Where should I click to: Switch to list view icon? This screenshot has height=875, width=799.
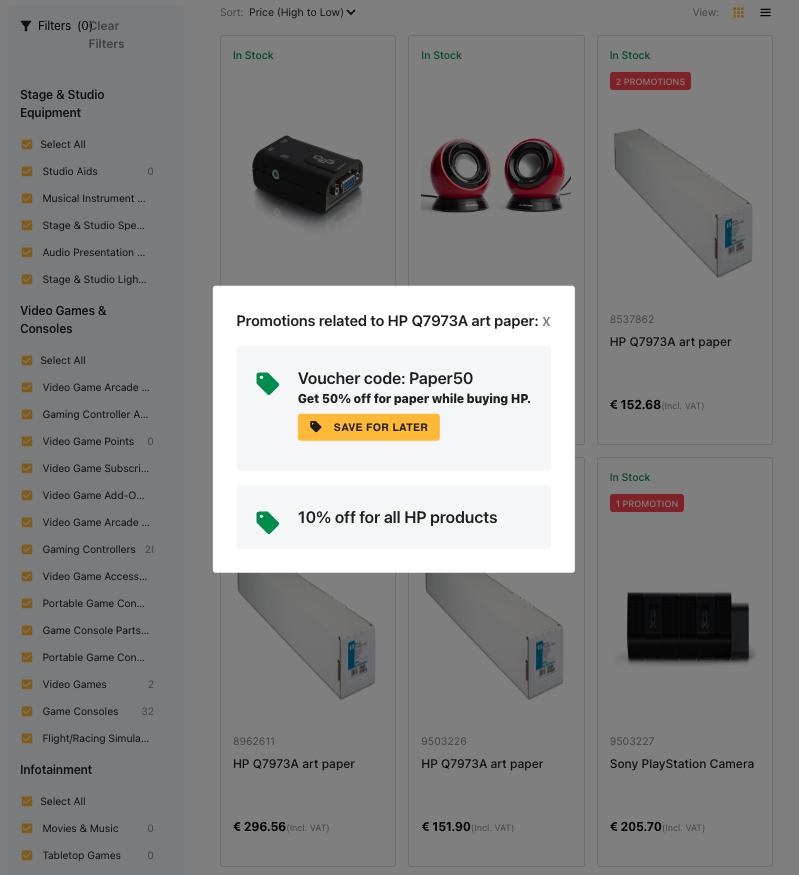(766, 13)
